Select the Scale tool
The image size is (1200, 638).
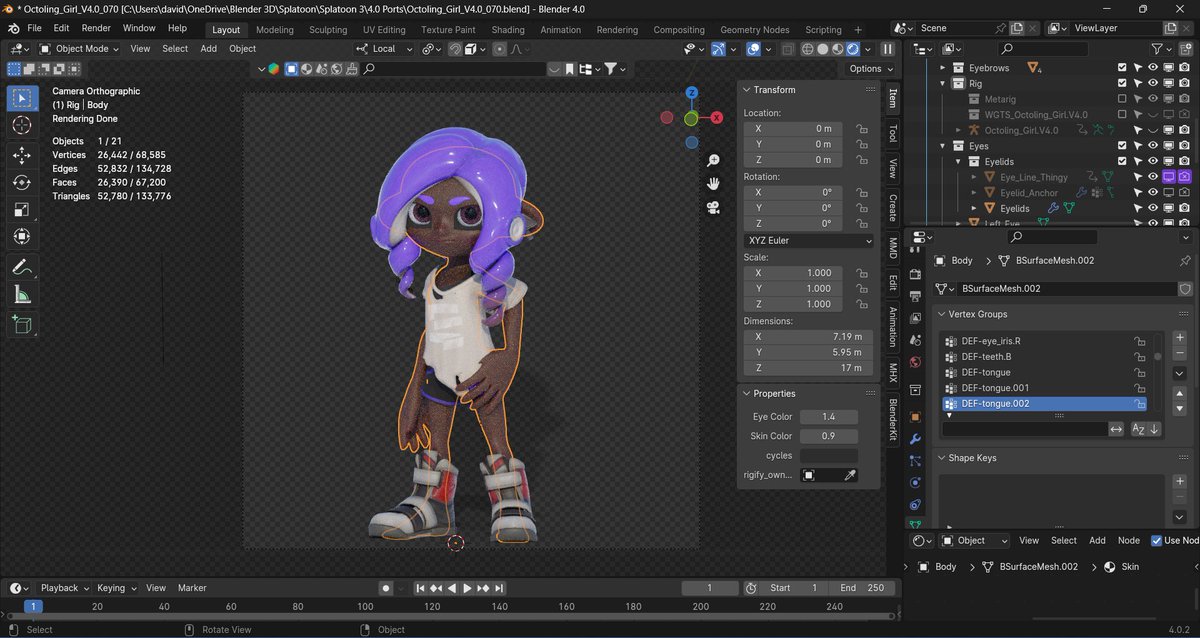(x=22, y=209)
